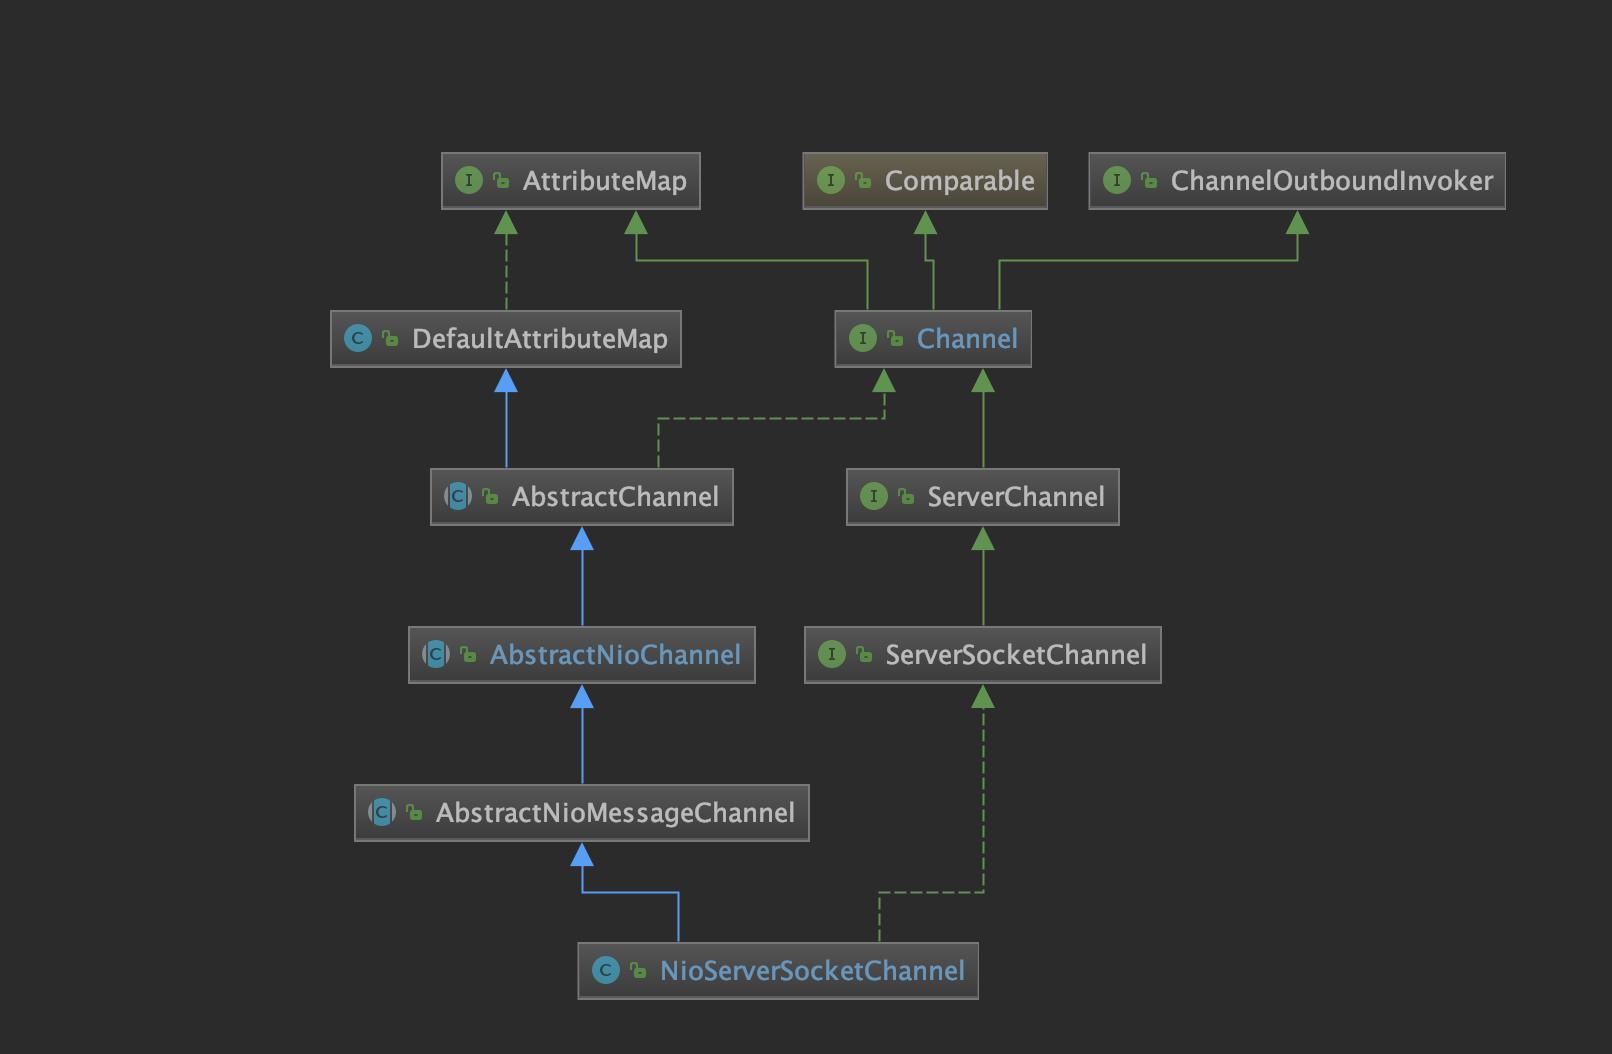Select the ServerChannel label text
This screenshot has width=1612, height=1054.
[x=1016, y=497]
